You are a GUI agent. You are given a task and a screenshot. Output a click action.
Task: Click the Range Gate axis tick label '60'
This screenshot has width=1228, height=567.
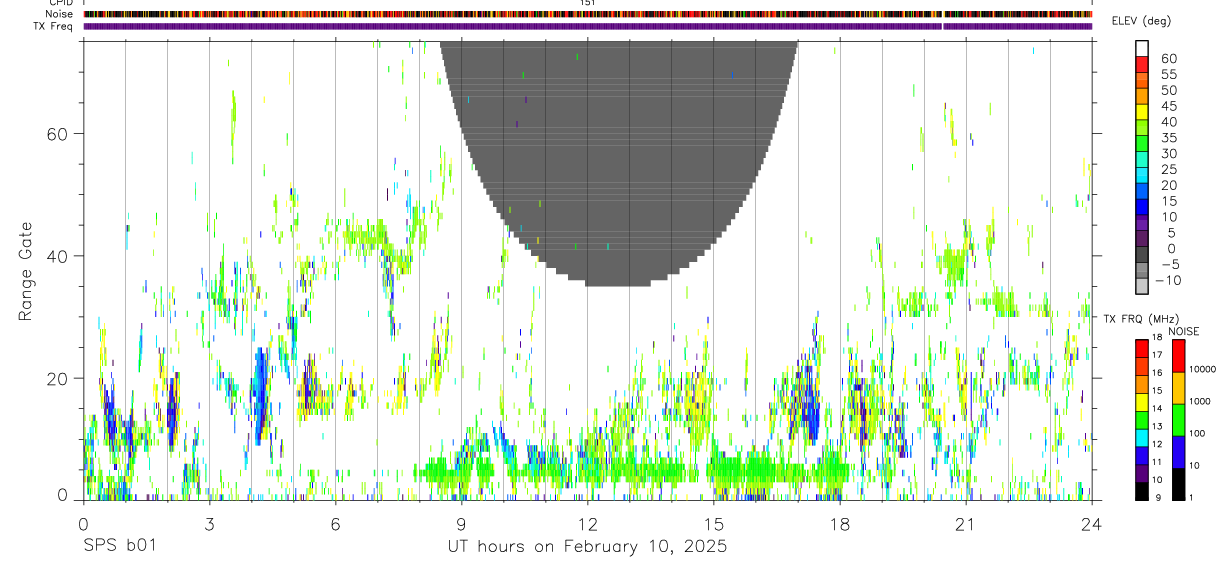click(x=56, y=133)
